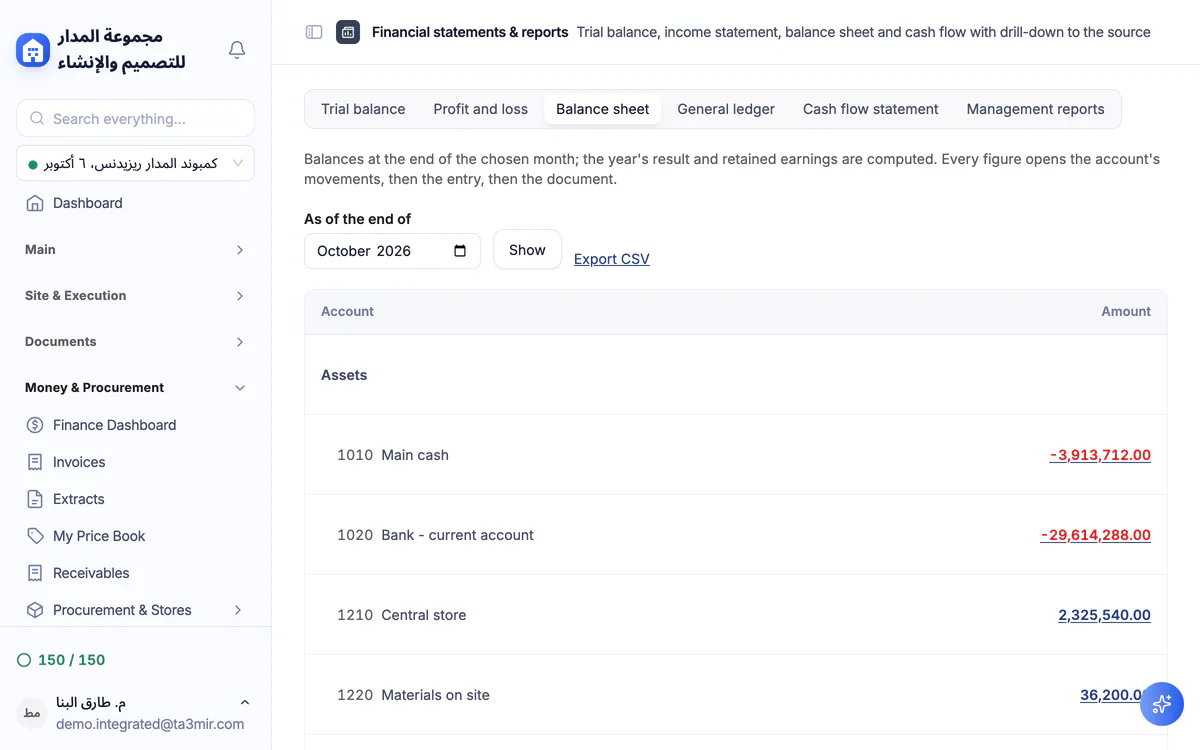Click the company logo building icon
This screenshot has width=1200, height=750.
33,49
